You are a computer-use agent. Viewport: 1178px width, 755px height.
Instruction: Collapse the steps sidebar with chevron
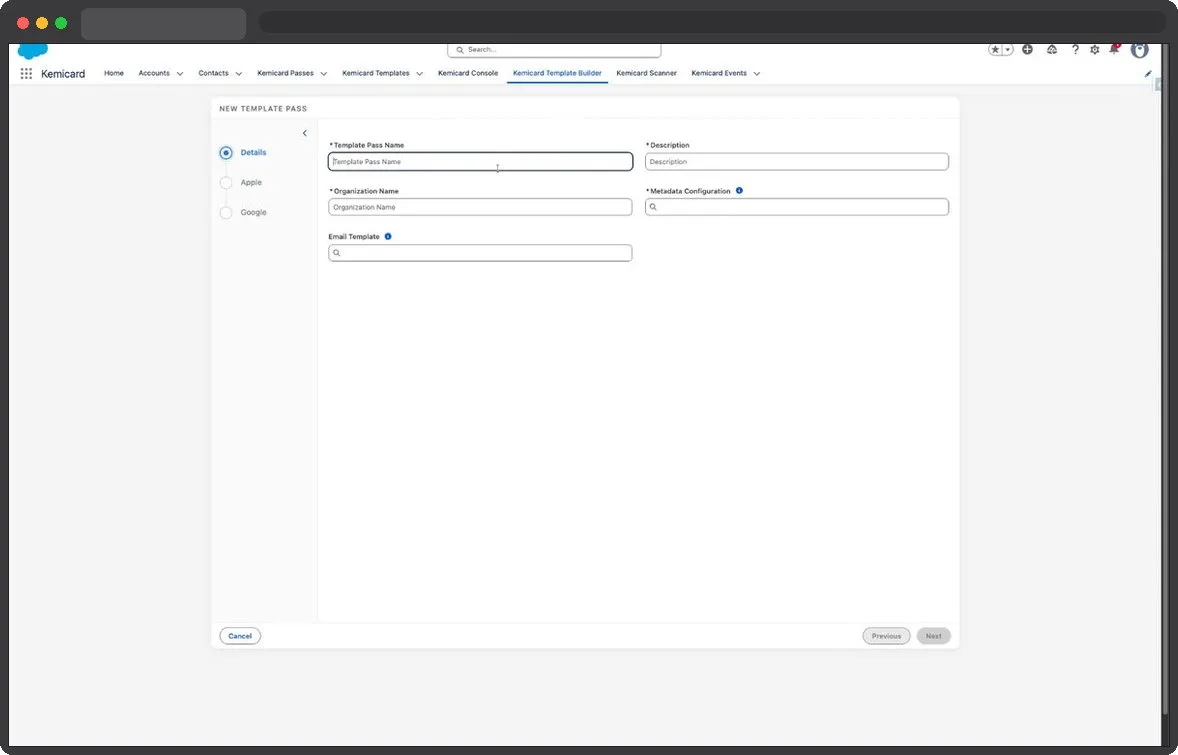[304, 134]
